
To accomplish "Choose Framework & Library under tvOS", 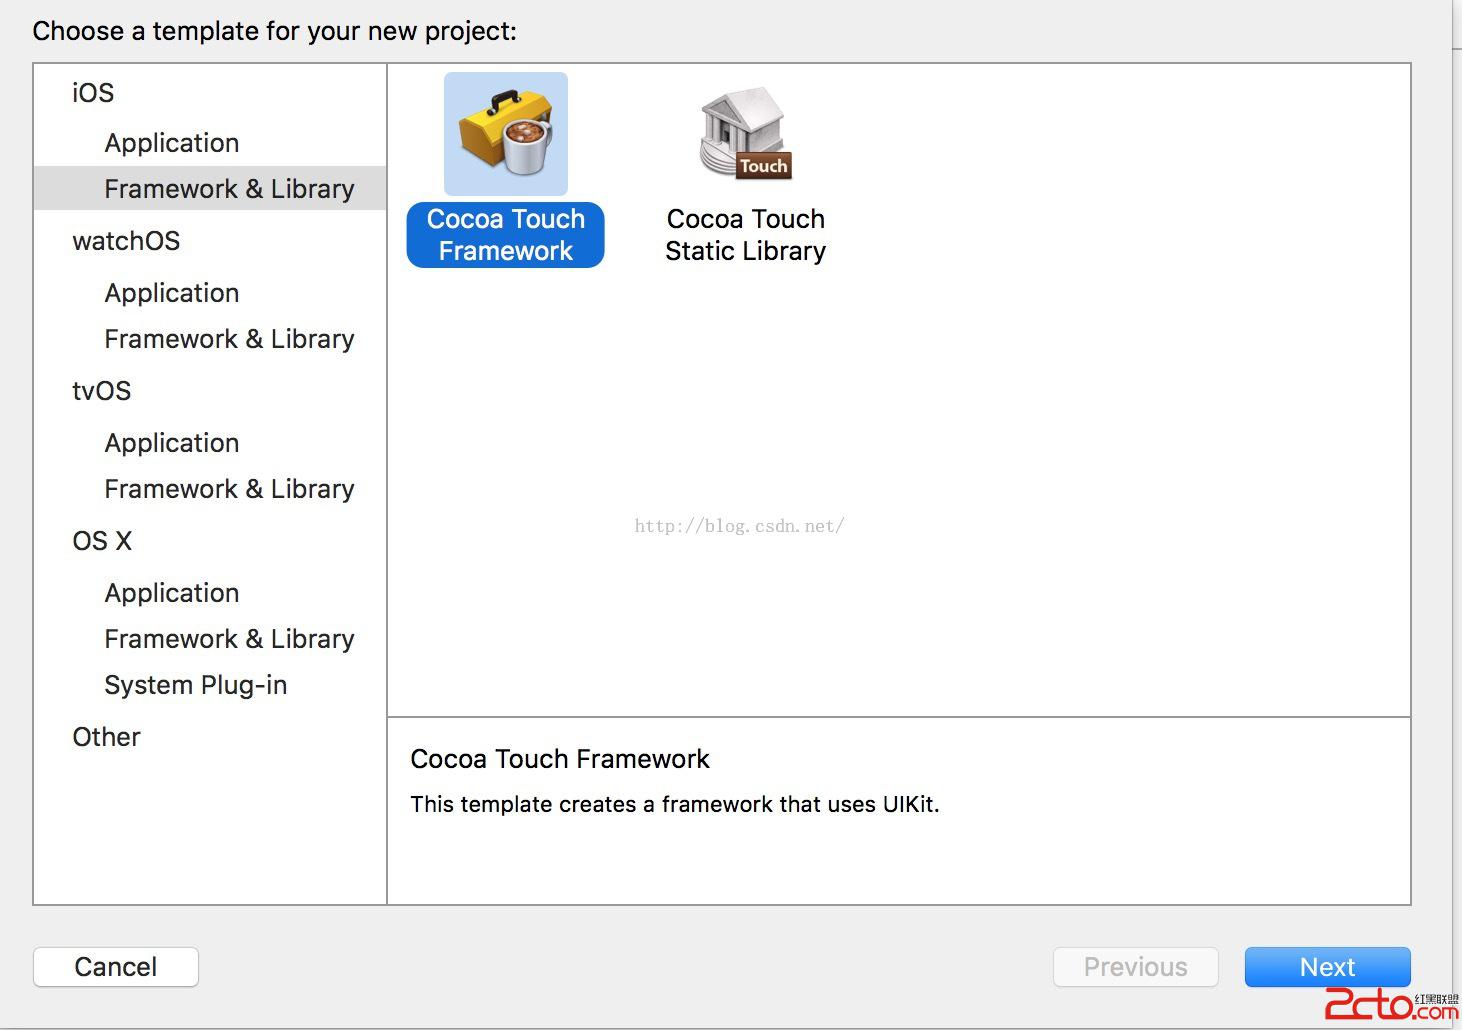I will 229,489.
